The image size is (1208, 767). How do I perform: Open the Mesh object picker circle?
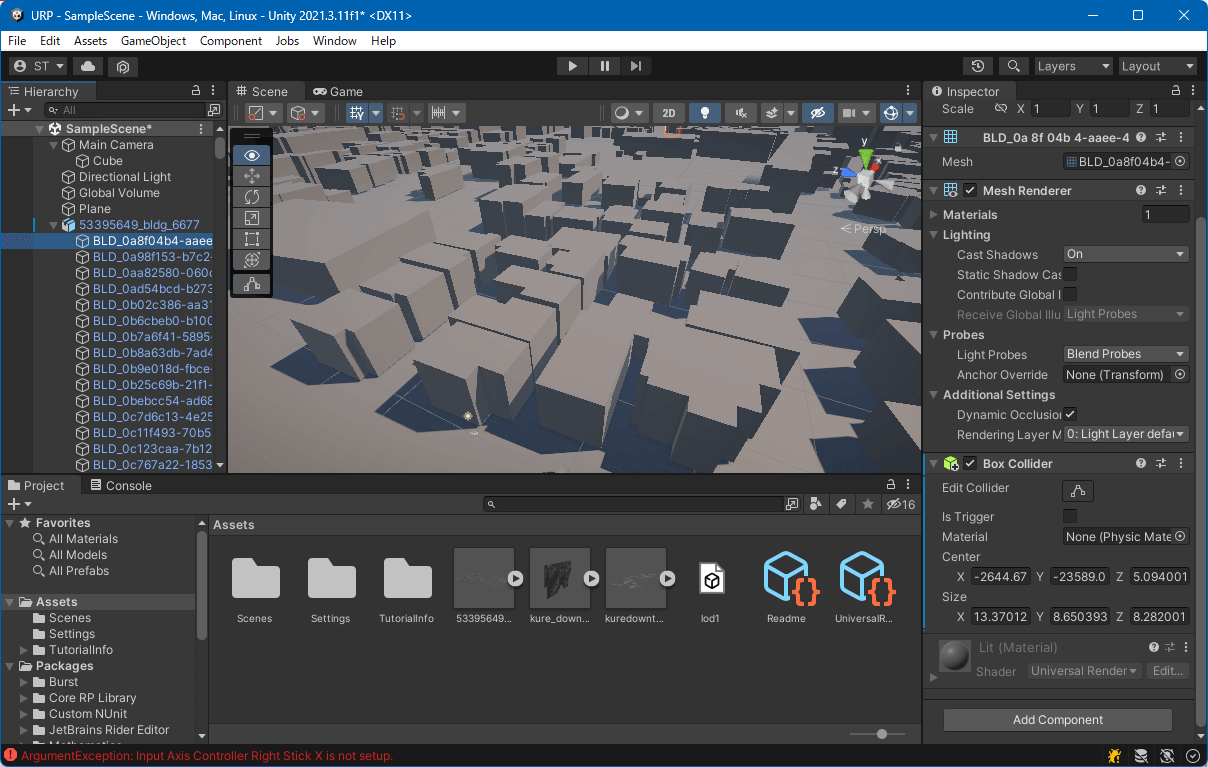[x=1180, y=161]
